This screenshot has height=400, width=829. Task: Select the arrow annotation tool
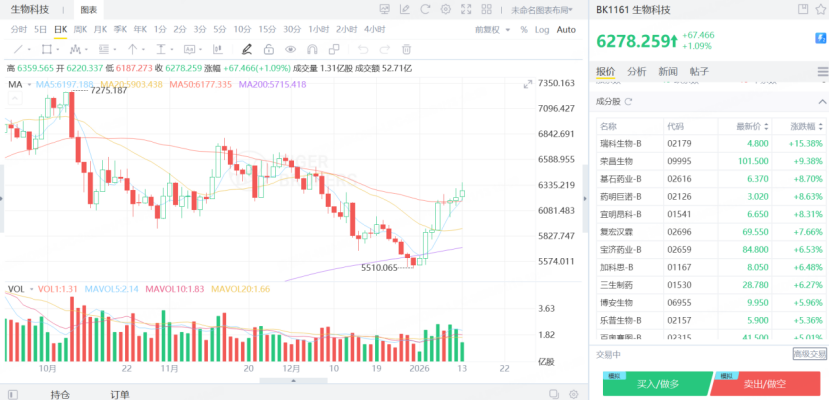pos(132,50)
